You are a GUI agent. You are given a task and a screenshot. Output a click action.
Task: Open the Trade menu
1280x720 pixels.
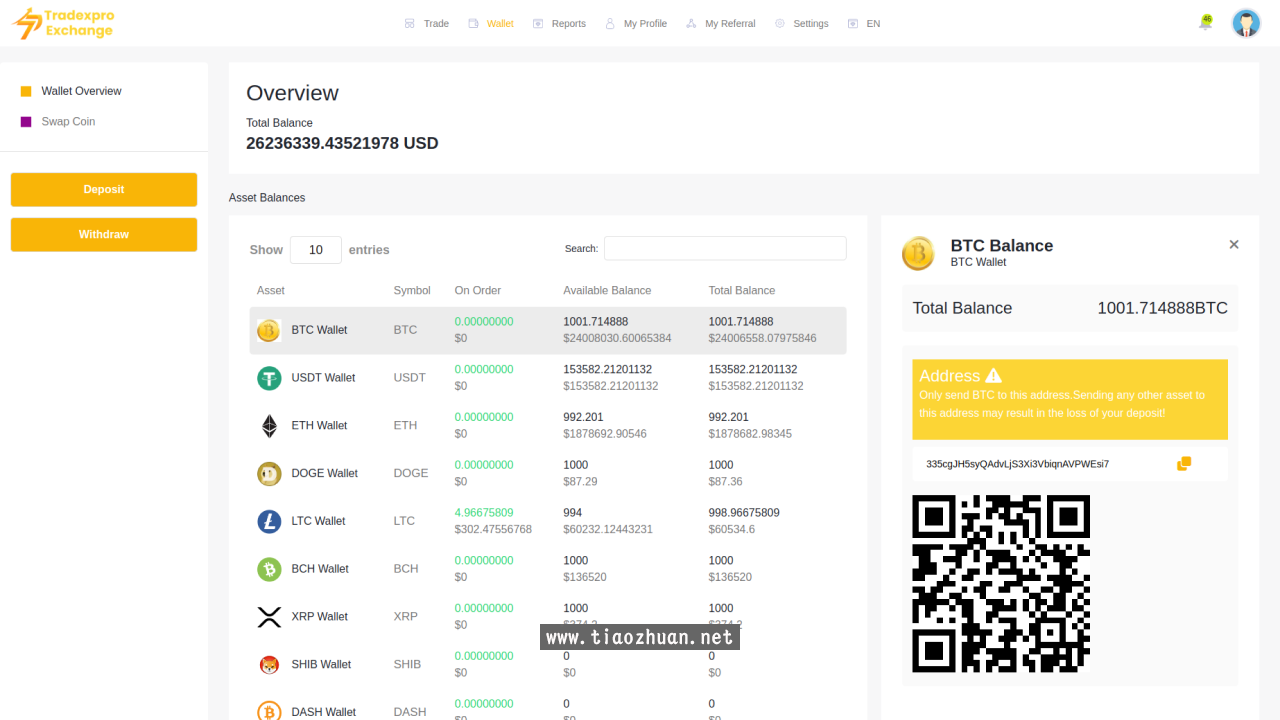[x=427, y=24]
